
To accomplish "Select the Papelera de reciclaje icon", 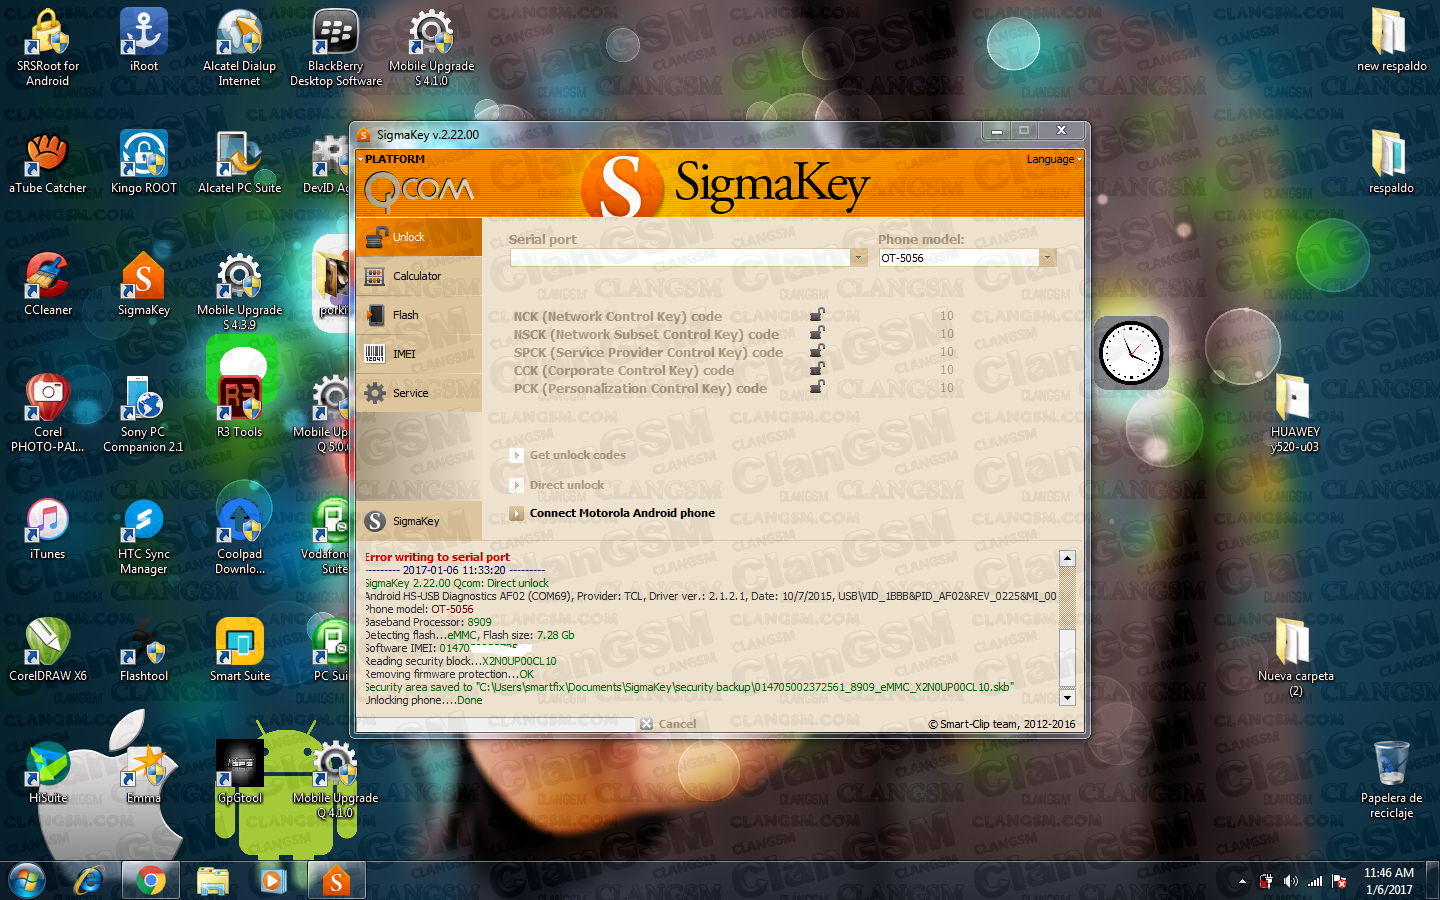I will pos(1392,780).
